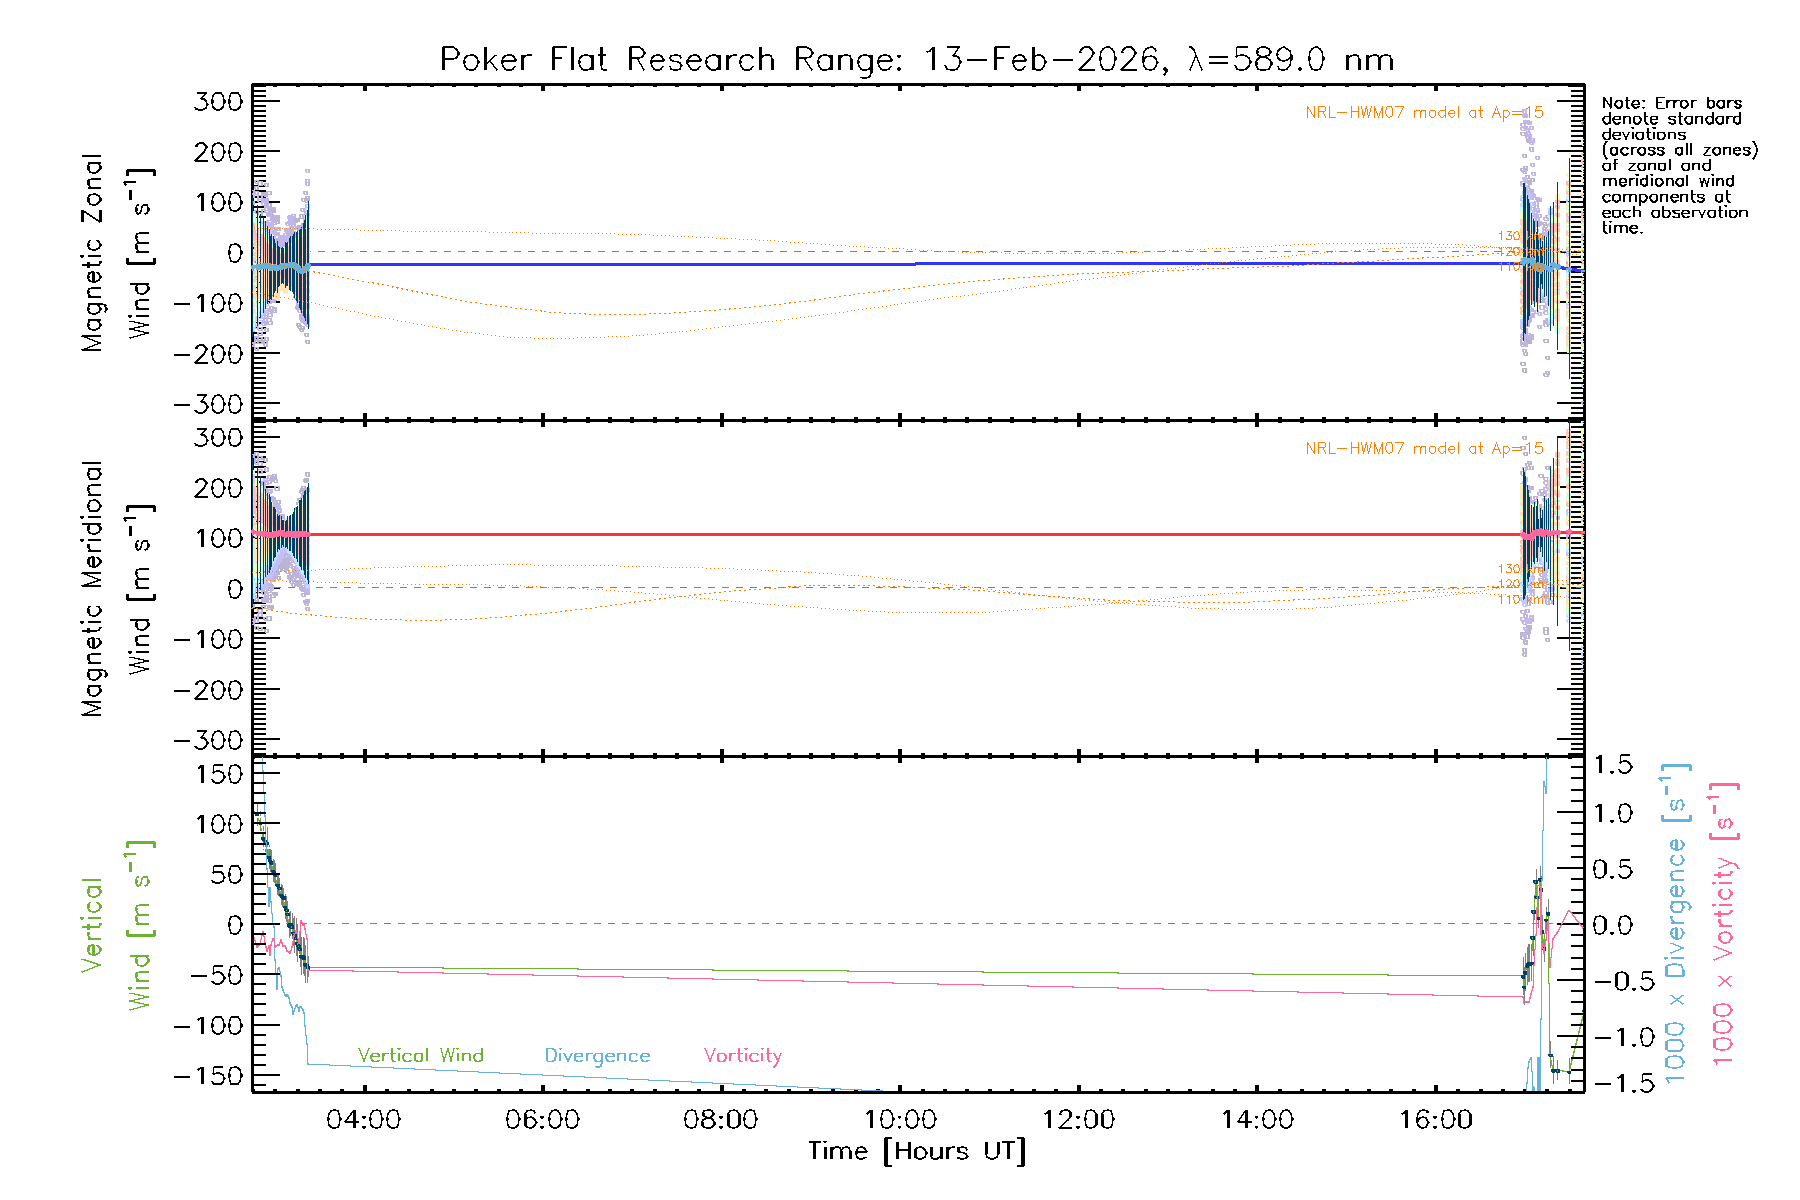Click the 10:00 time axis tick label
This screenshot has height=1200, width=1800.
(x=900, y=1120)
